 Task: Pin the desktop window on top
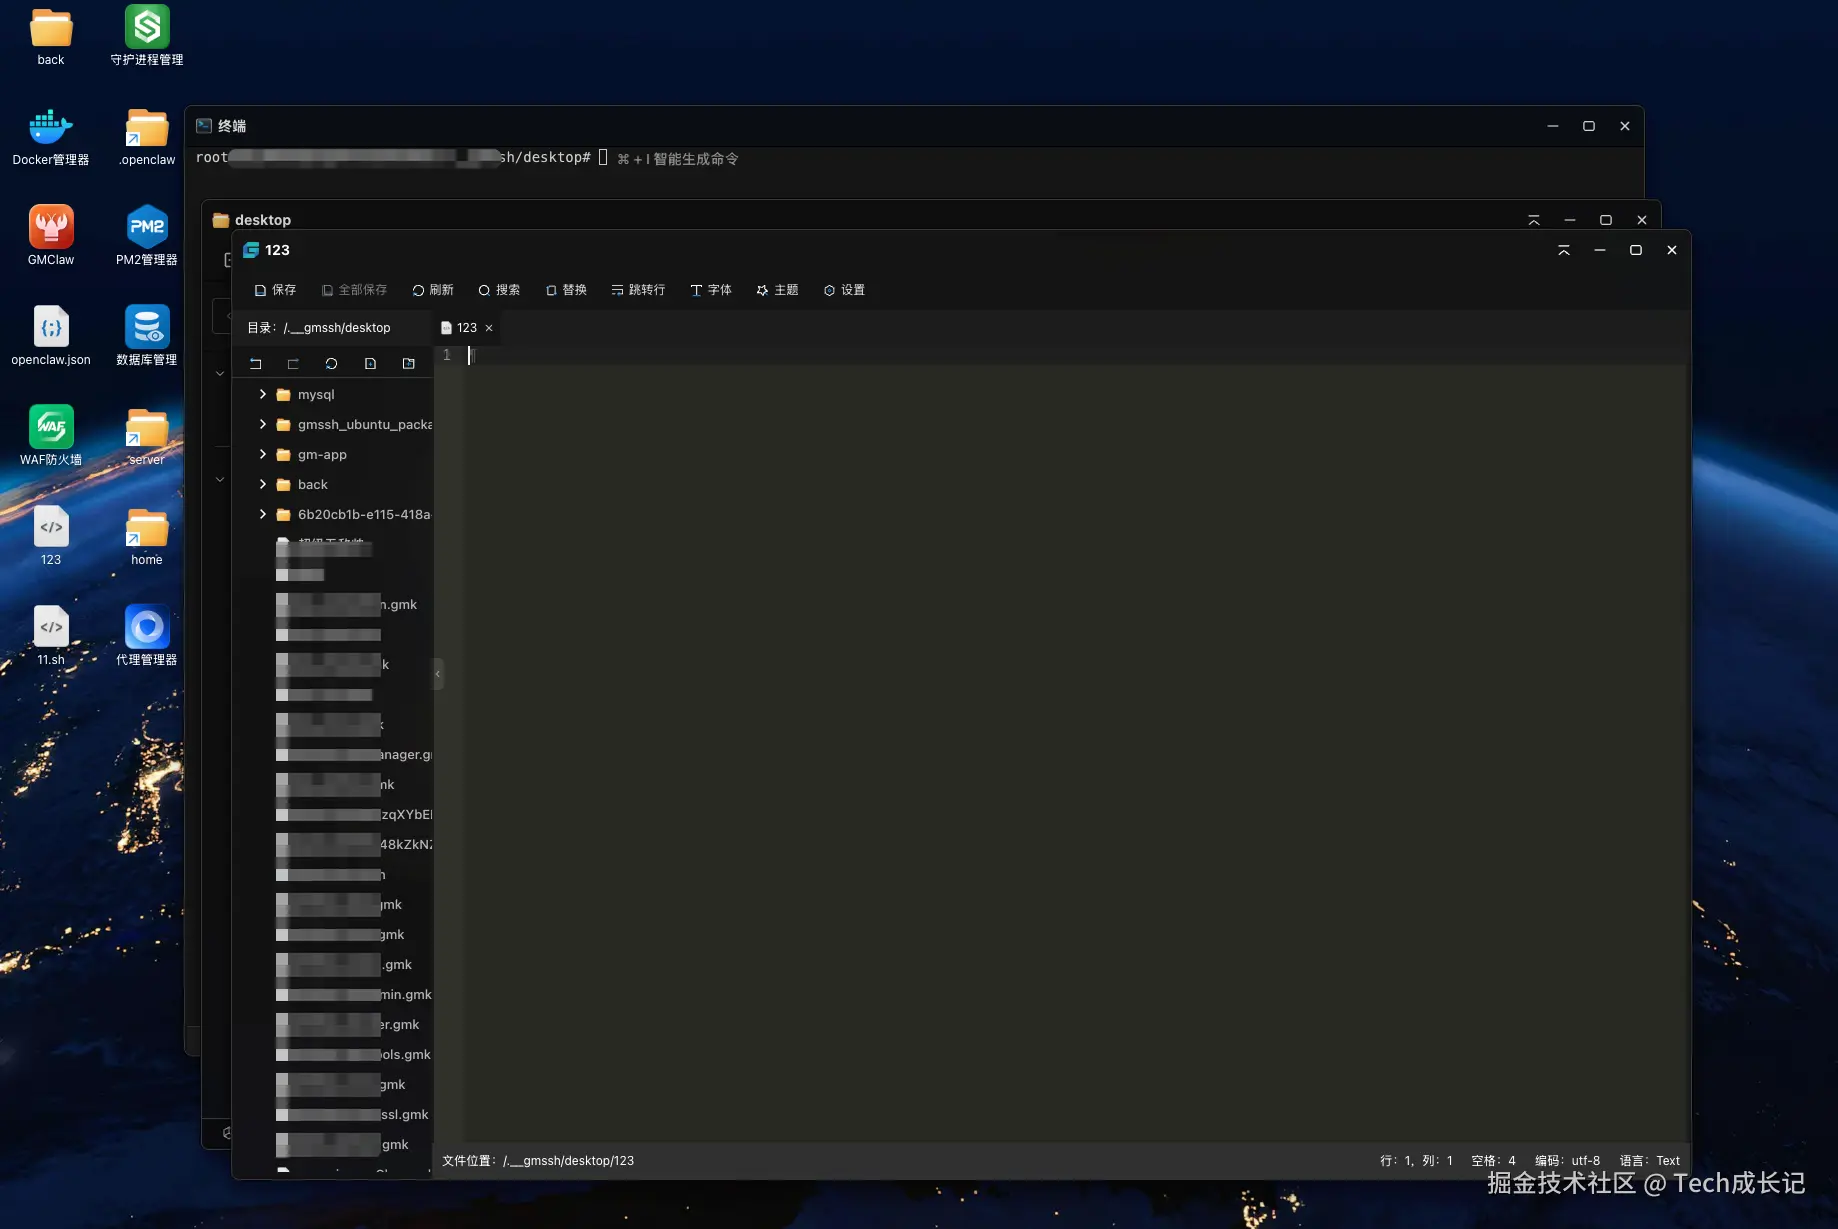coord(1534,220)
